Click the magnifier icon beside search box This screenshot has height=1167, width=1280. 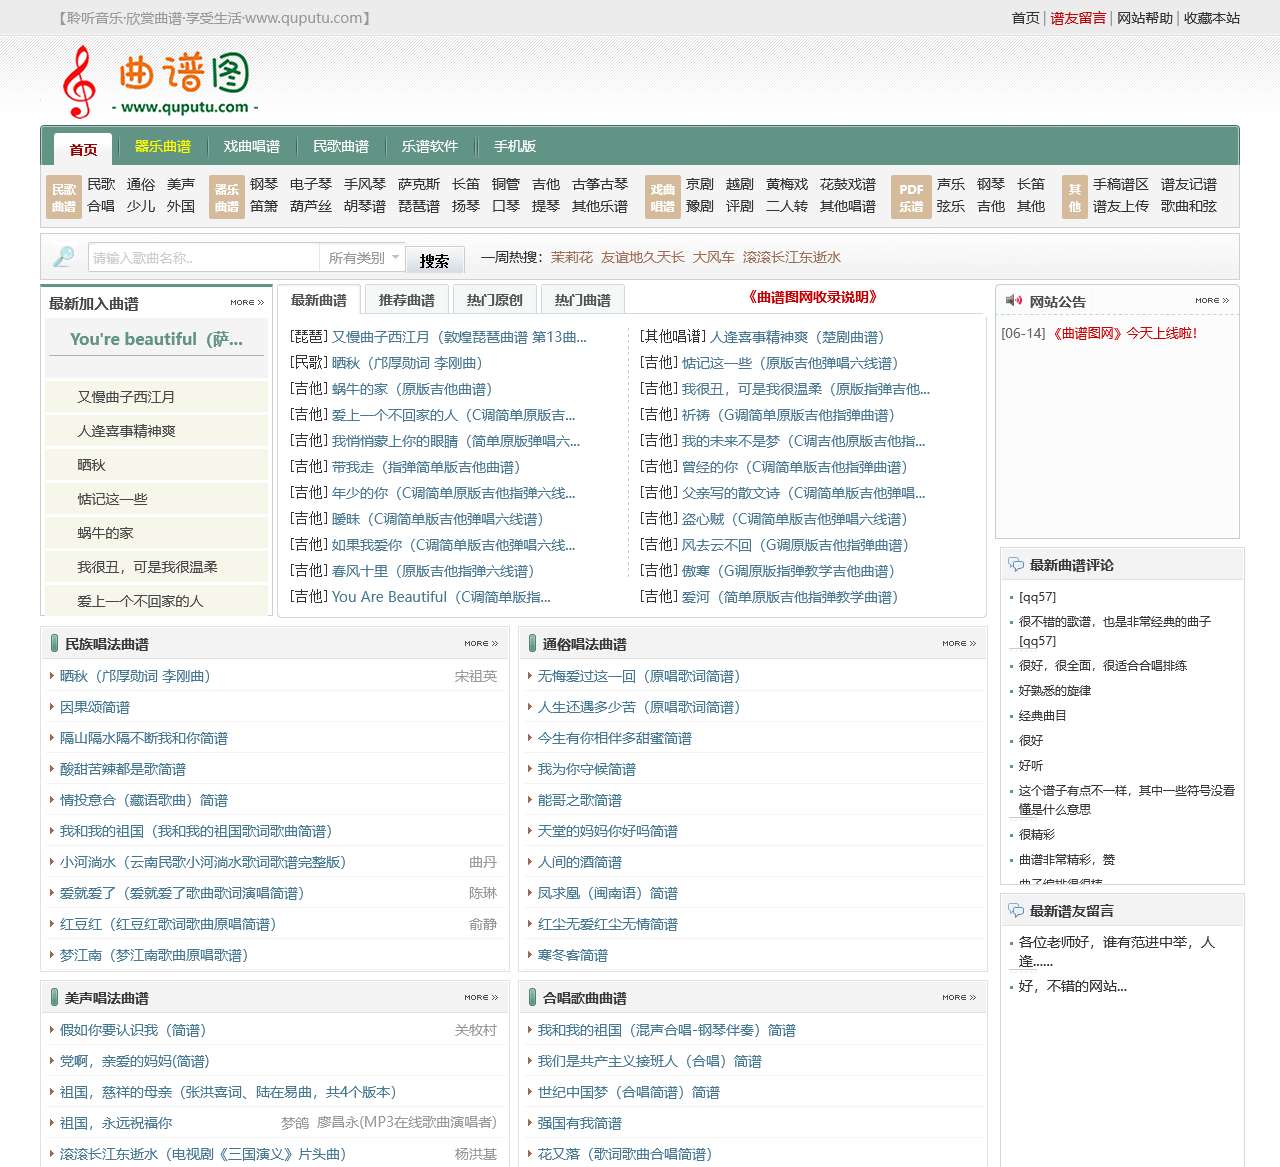pos(64,257)
